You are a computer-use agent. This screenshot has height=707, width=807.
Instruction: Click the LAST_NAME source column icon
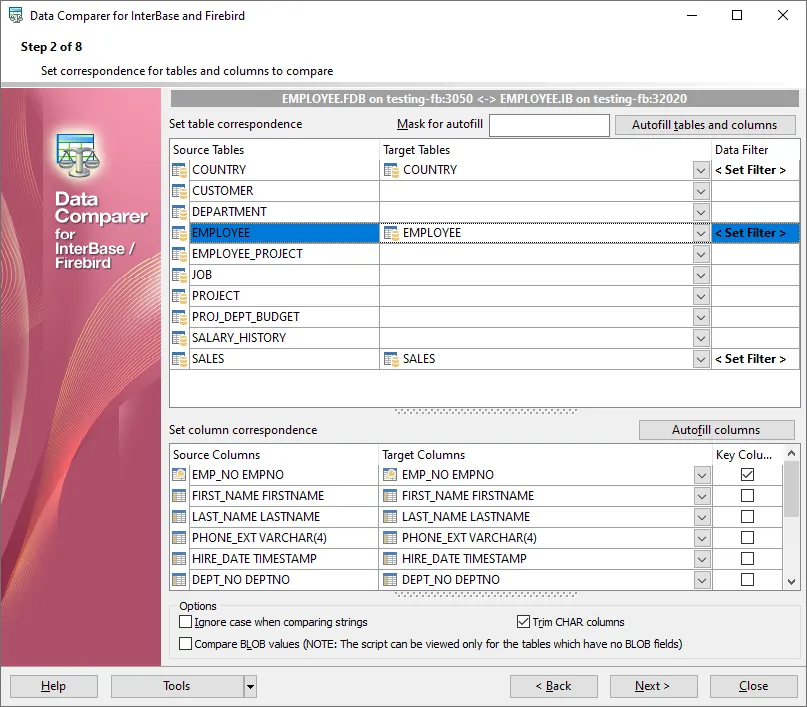(x=179, y=517)
